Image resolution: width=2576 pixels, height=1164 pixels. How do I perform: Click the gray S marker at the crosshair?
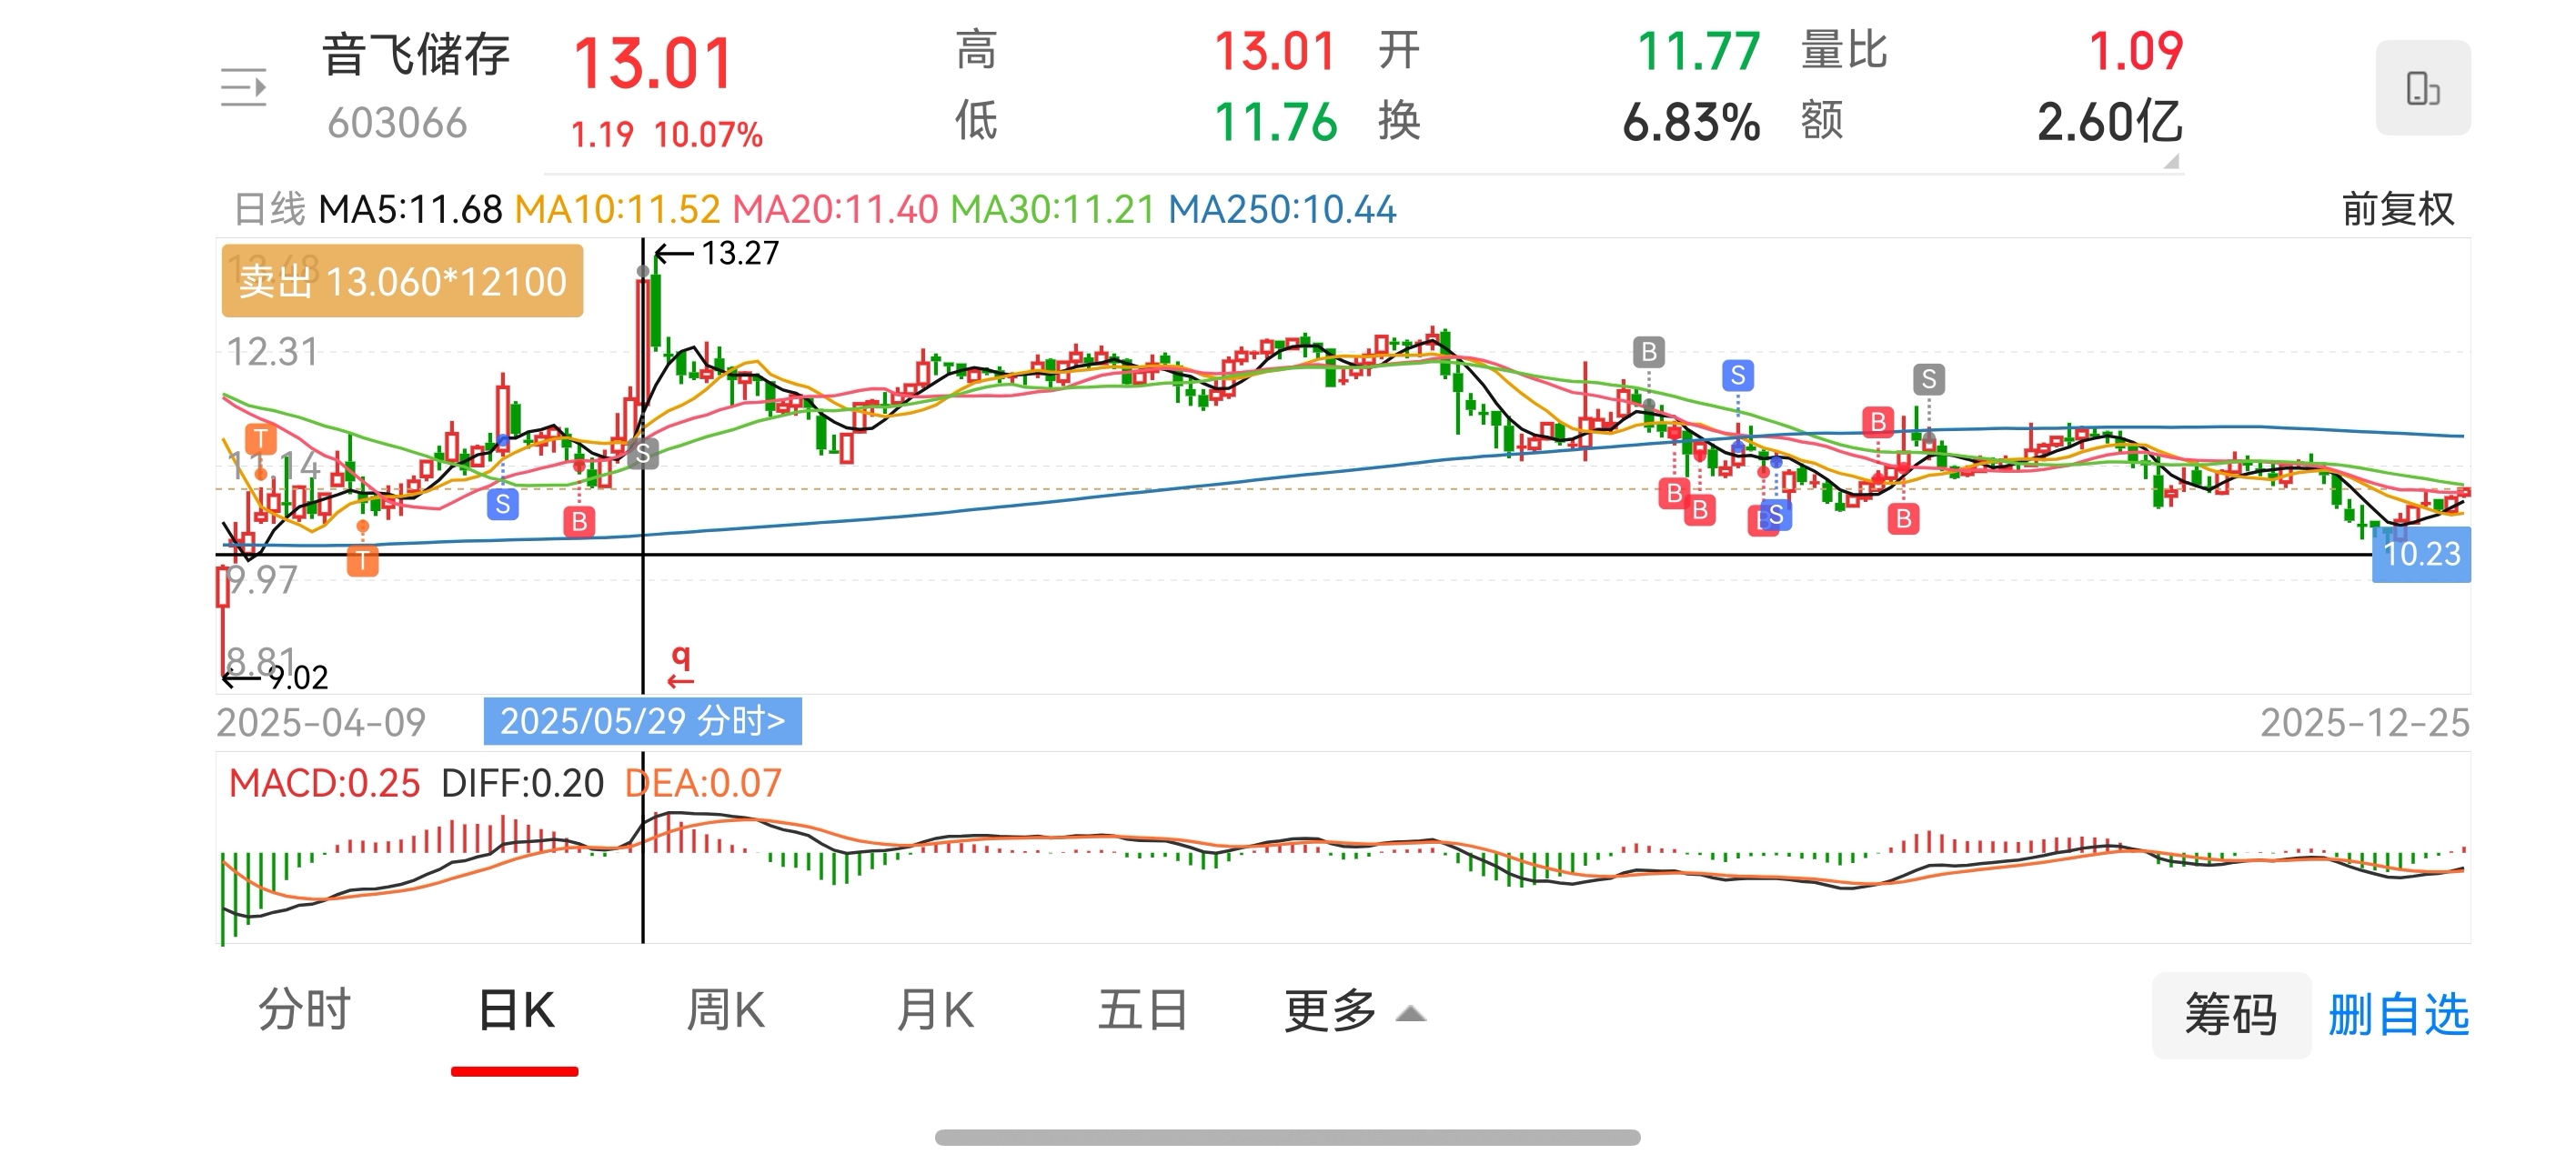click(x=643, y=454)
